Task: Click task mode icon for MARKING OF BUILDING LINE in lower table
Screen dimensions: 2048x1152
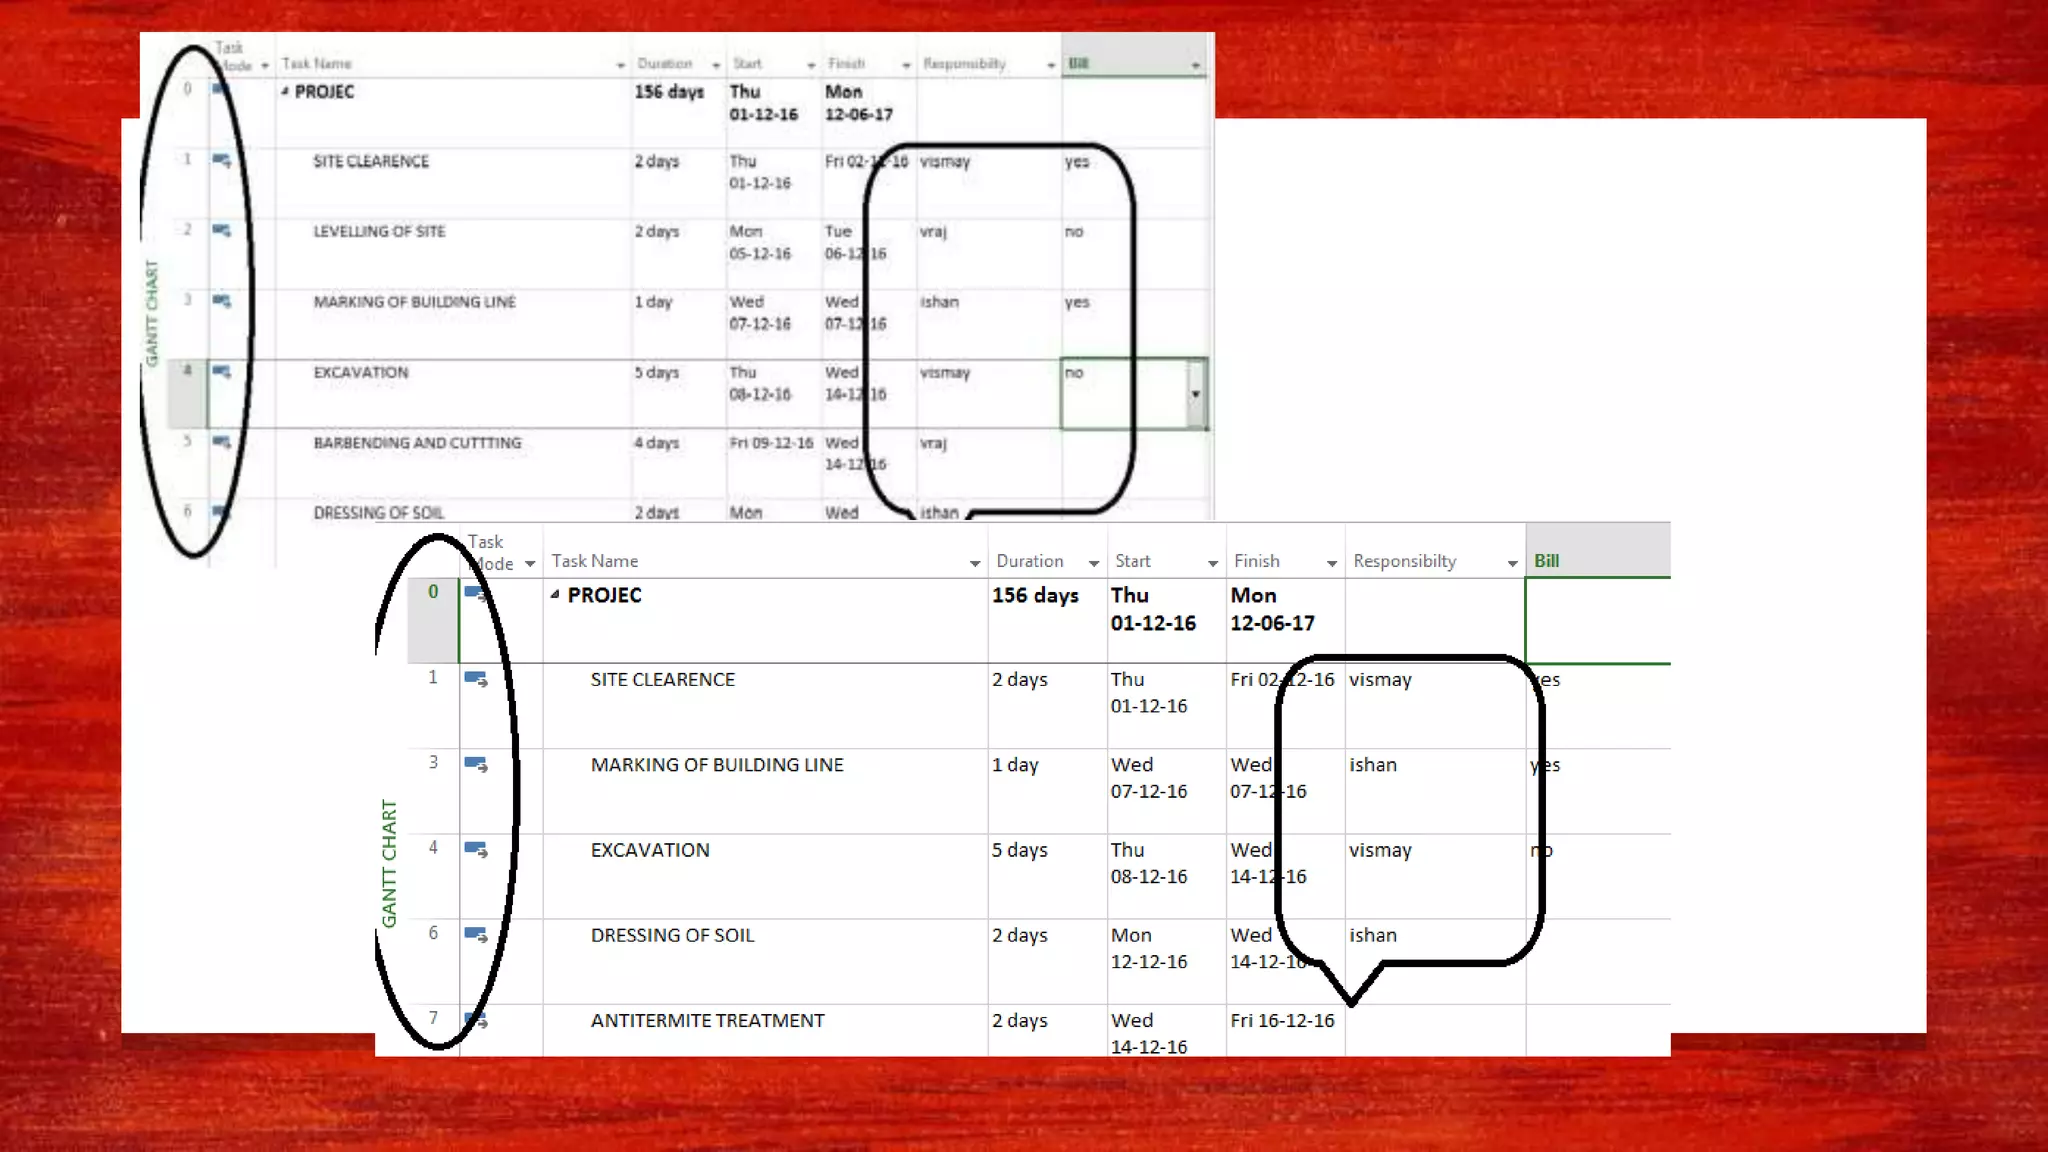Action: [476, 765]
